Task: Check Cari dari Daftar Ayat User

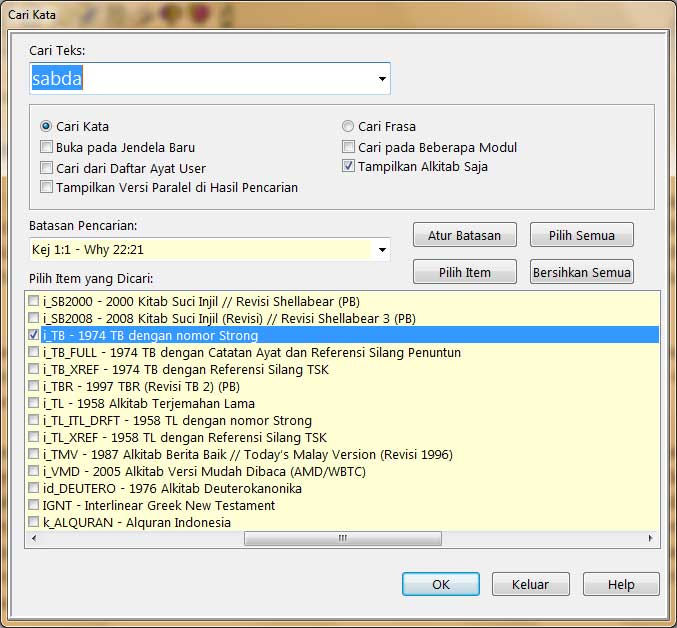Action: click(x=46, y=167)
